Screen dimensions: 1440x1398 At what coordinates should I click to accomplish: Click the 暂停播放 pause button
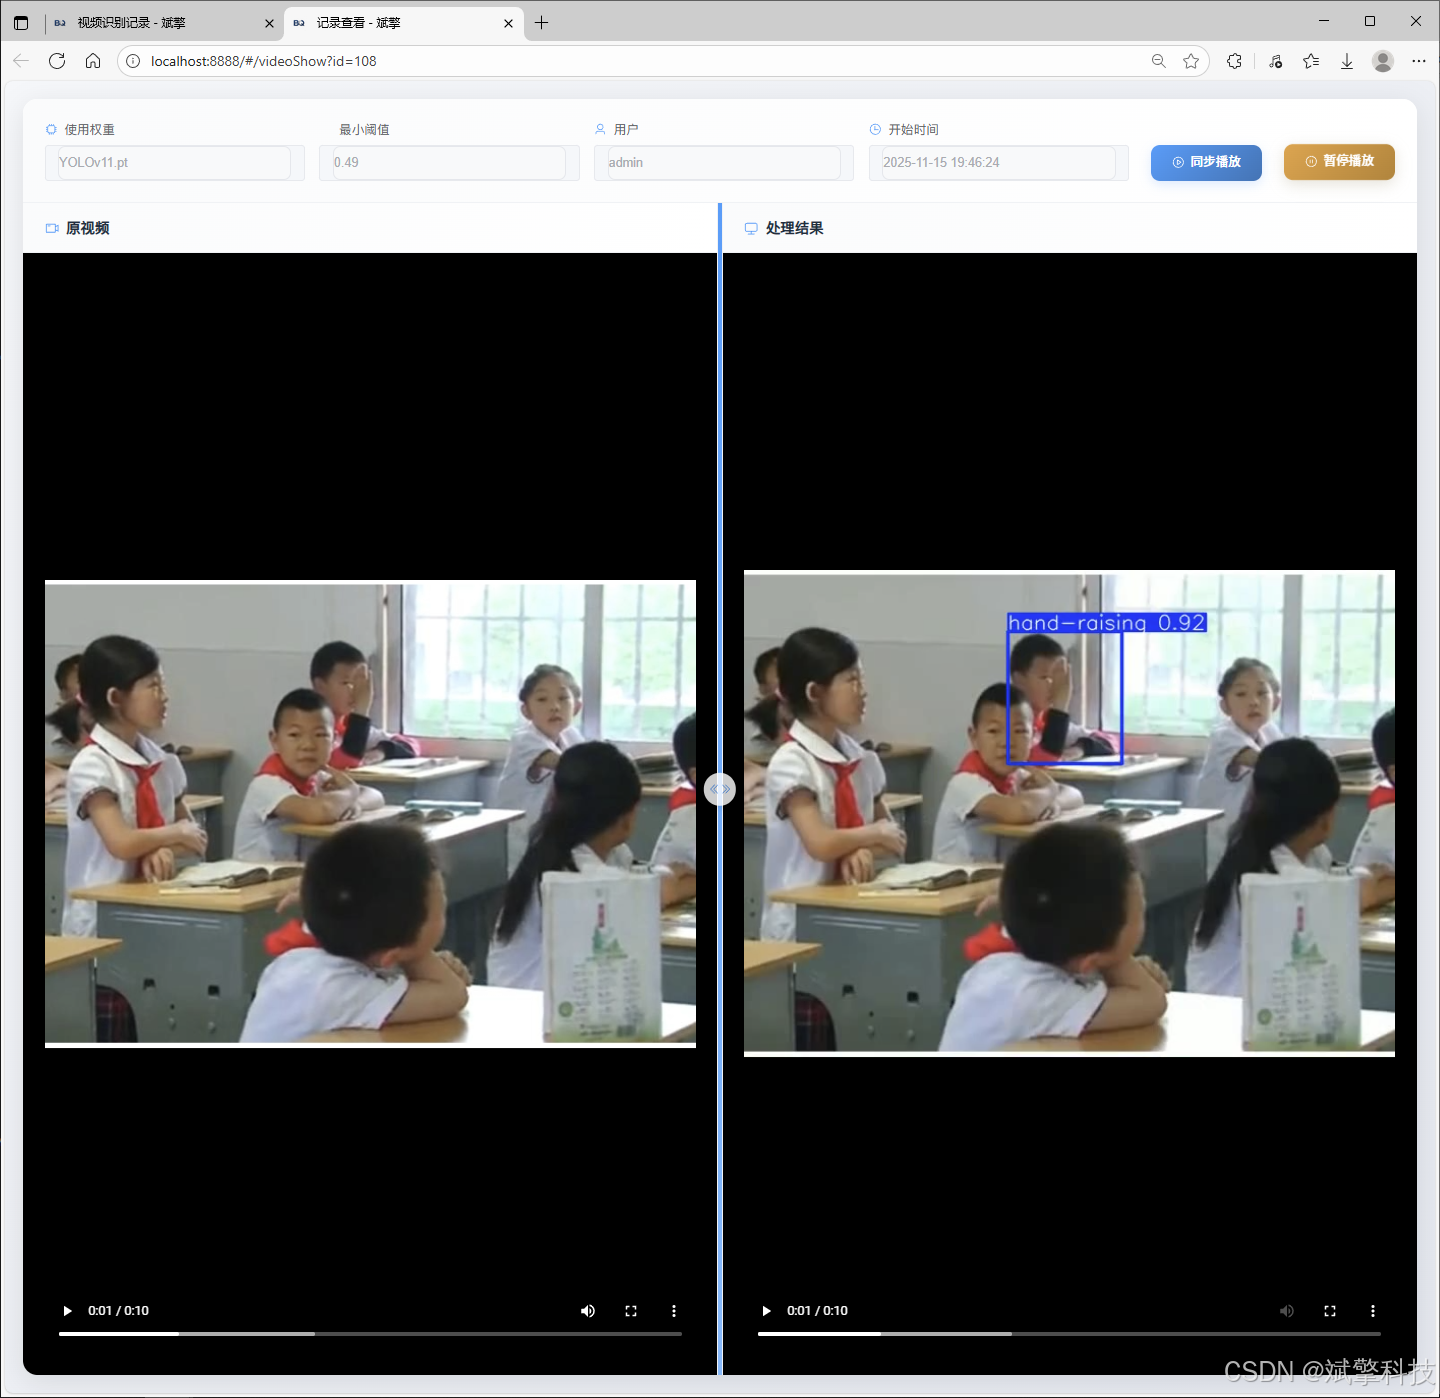(1339, 161)
